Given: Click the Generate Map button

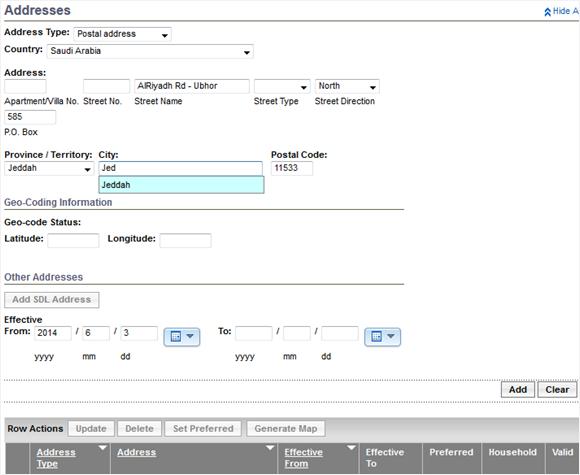Looking at the screenshot, I should 286,429.
